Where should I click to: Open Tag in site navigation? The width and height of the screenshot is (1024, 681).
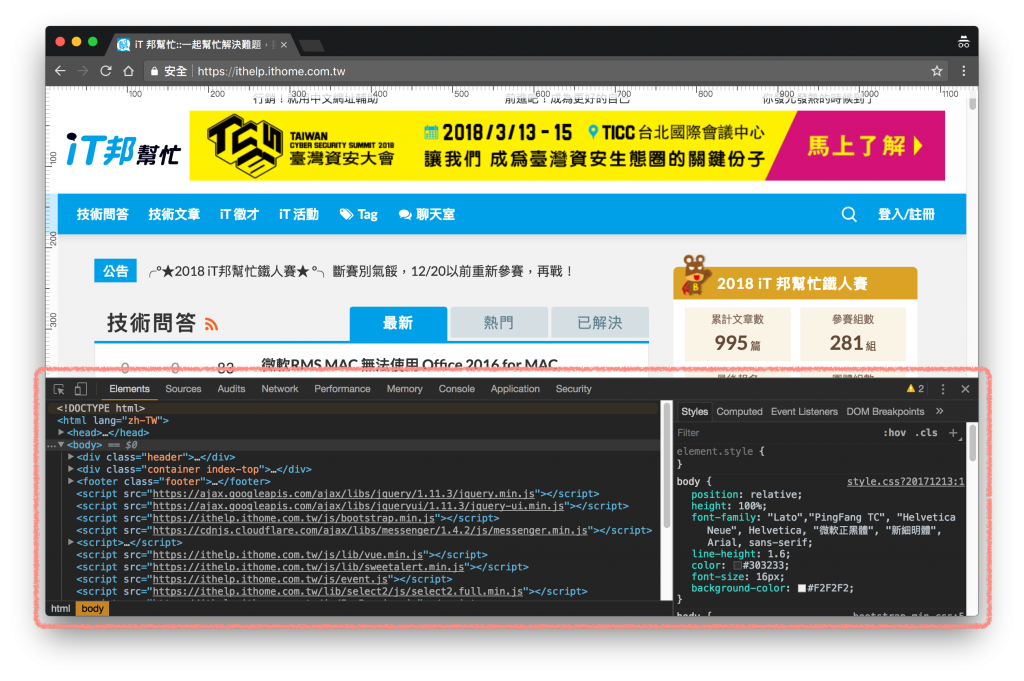[359, 214]
